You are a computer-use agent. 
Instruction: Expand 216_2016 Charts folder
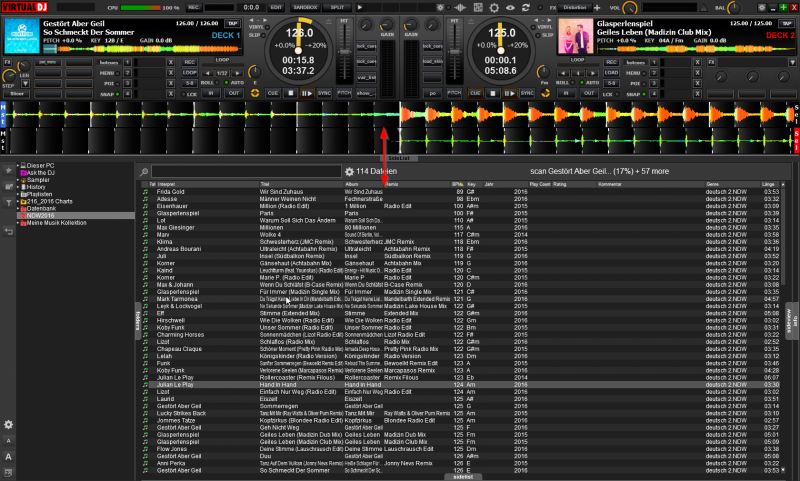click(18, 201)
